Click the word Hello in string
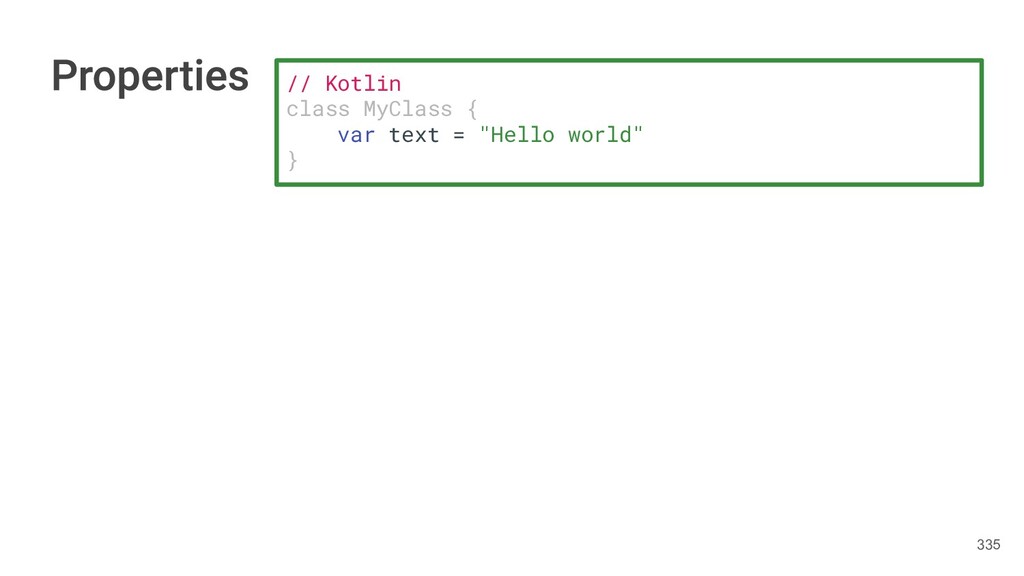The image size is (1024, 576). coord(522,134)
